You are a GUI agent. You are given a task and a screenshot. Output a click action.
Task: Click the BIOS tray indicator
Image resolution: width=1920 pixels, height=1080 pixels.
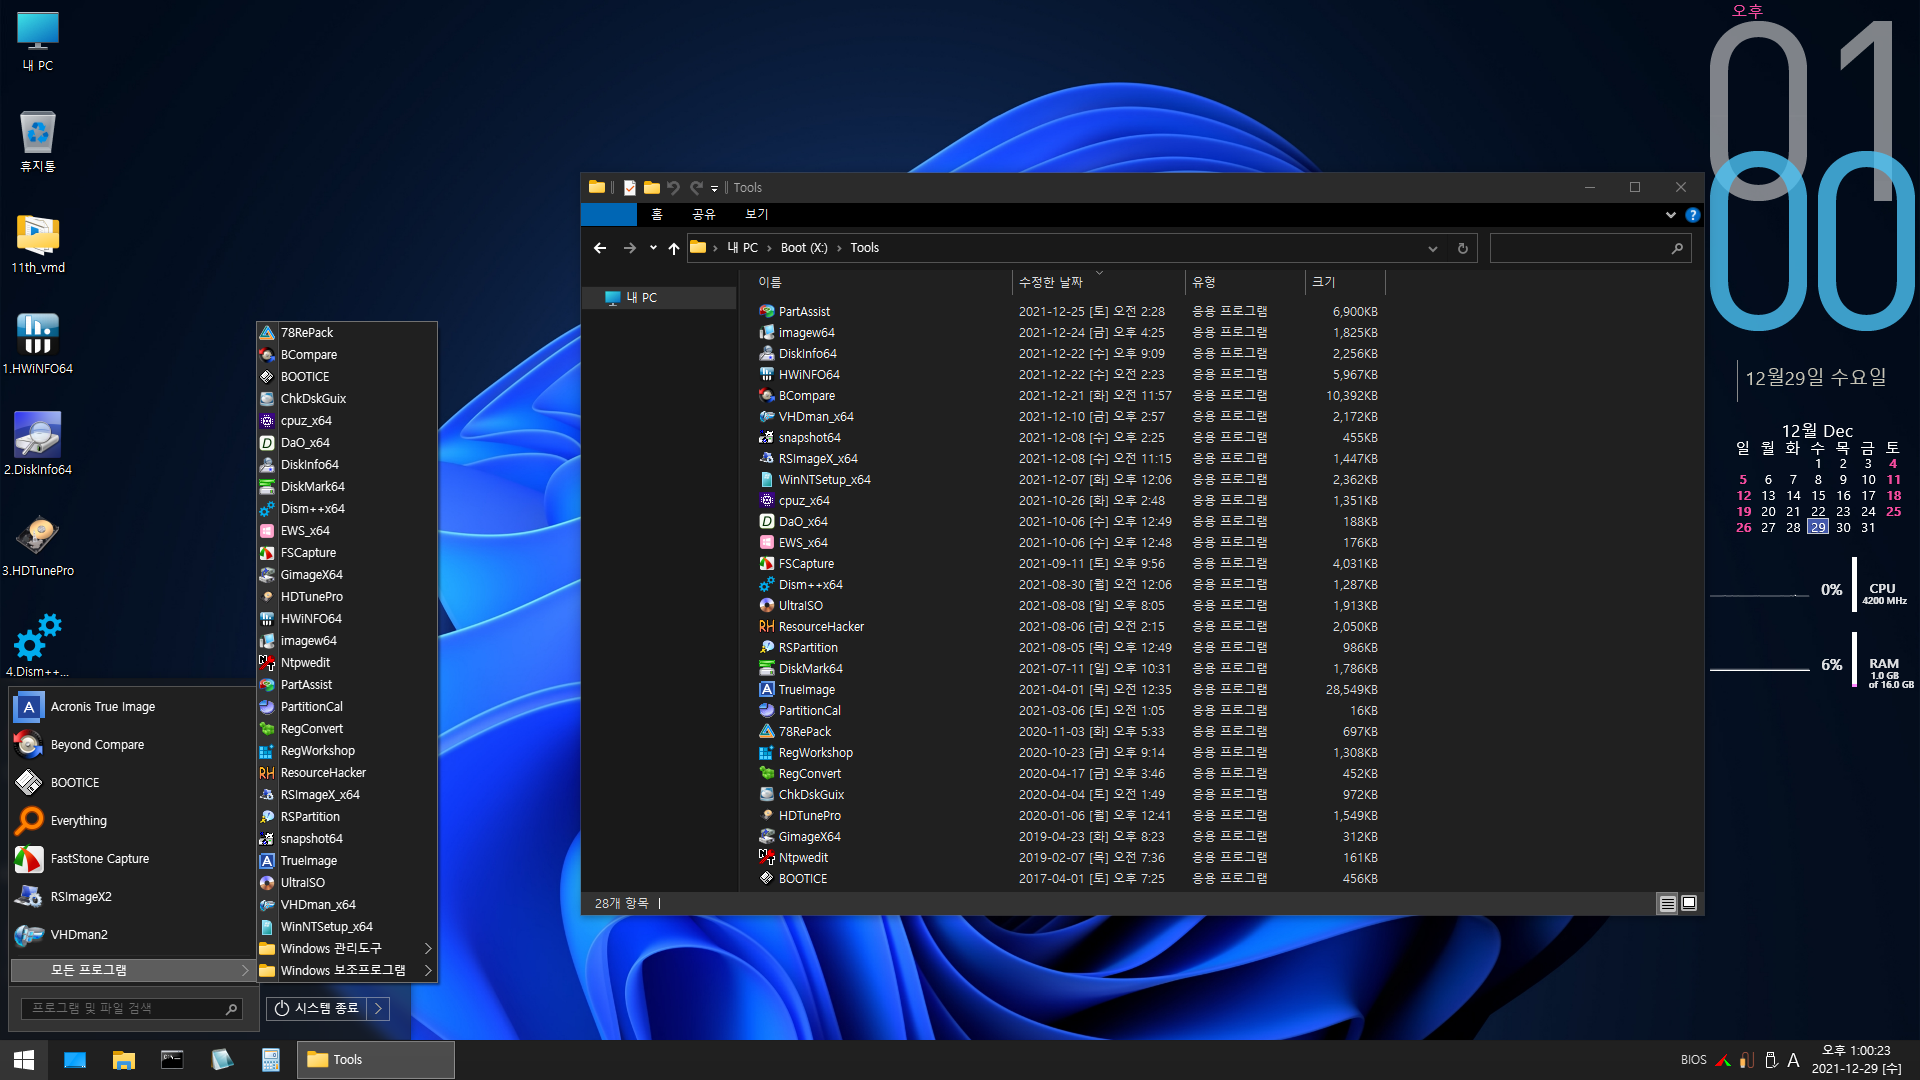(1693, 1060)
